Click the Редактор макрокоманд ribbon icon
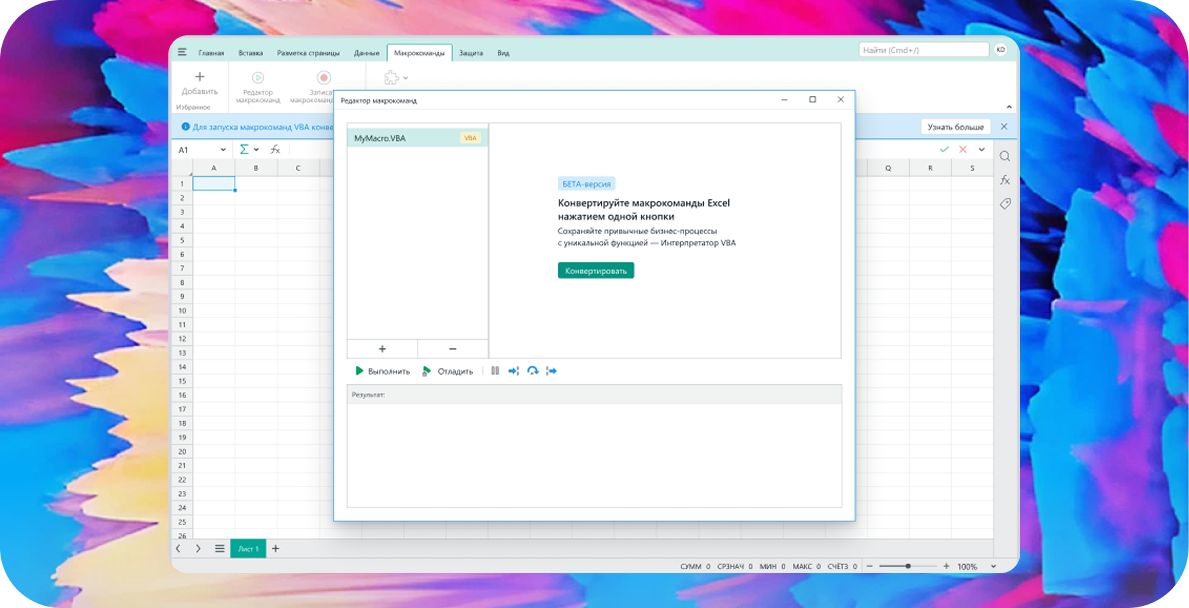The image size is (1189, 608). [257, 78]
